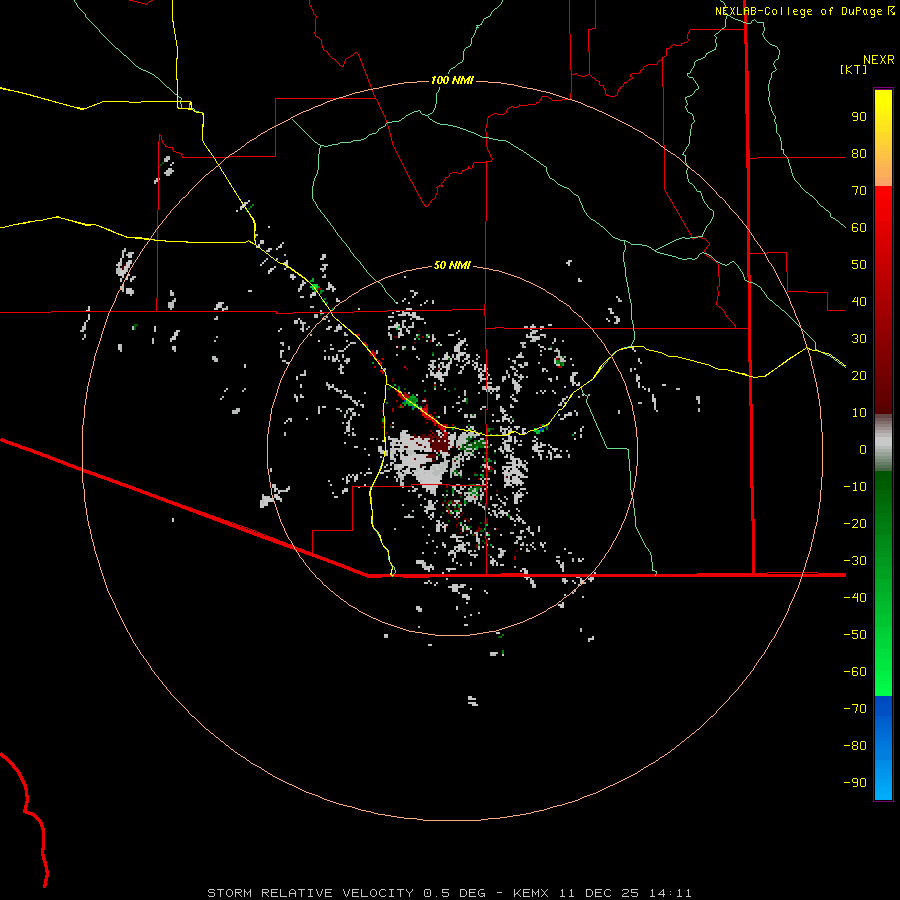Click the -10 value on velocity scale
900x900 pixels.
pyautogui.click(x=855, y=487)
